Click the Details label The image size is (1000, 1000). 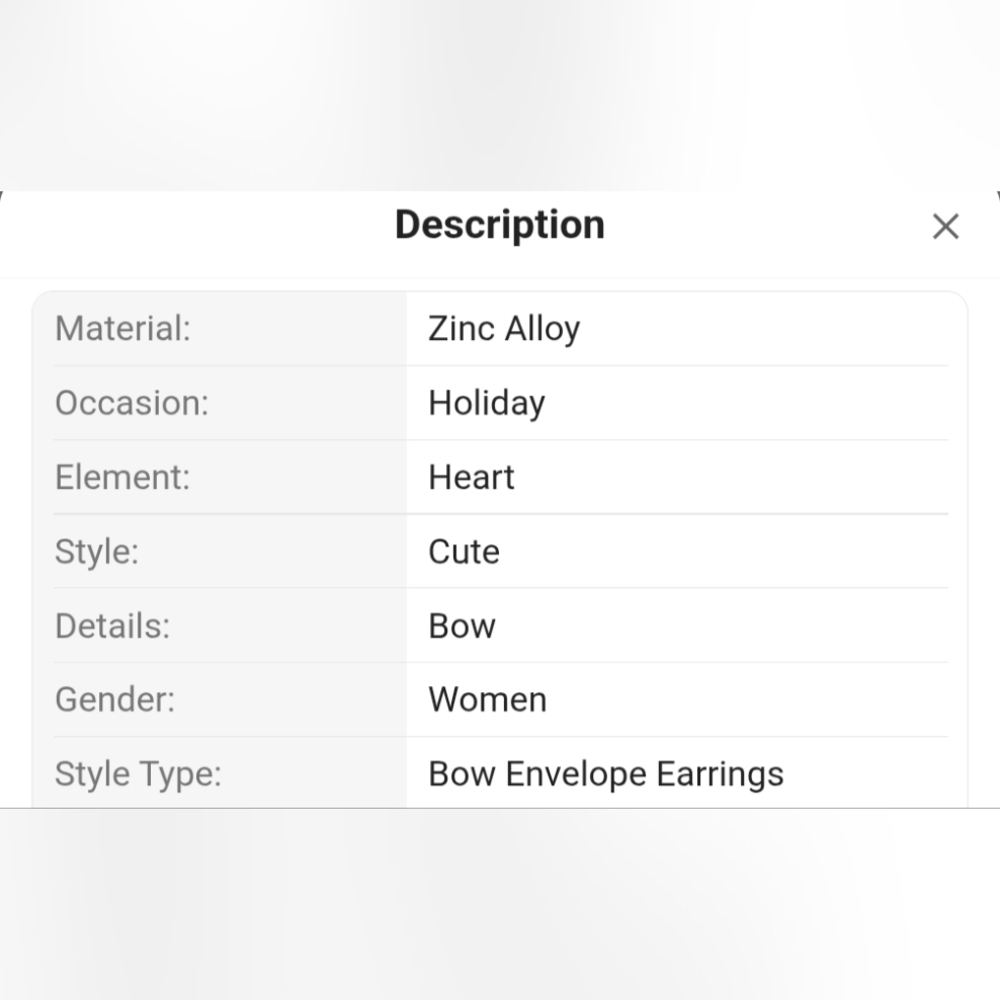click(x=112, y=626)
